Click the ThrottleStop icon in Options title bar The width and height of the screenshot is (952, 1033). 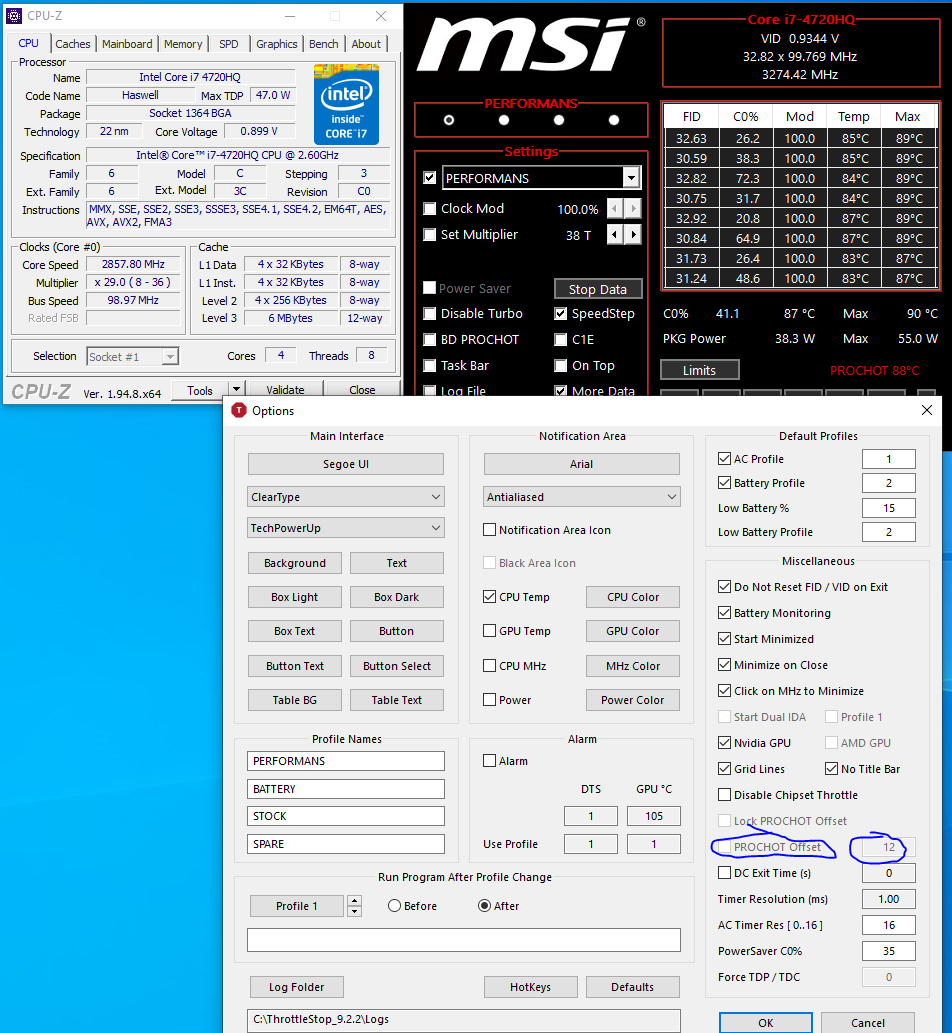click(238, 410)
